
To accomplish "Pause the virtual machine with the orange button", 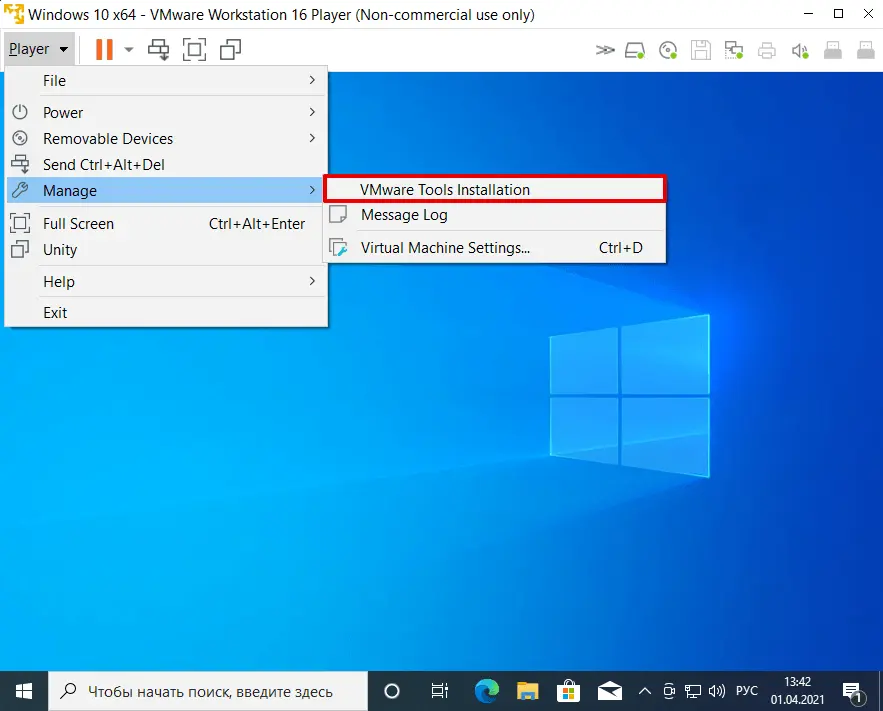I will (x=104, y=50).
